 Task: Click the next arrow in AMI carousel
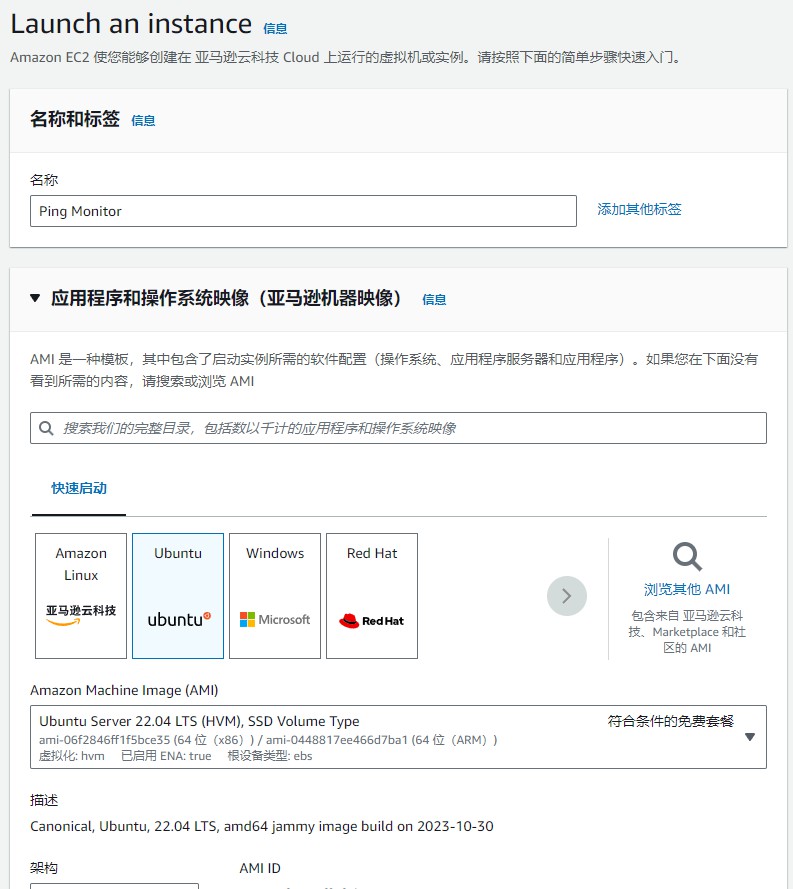click(567, 596)
